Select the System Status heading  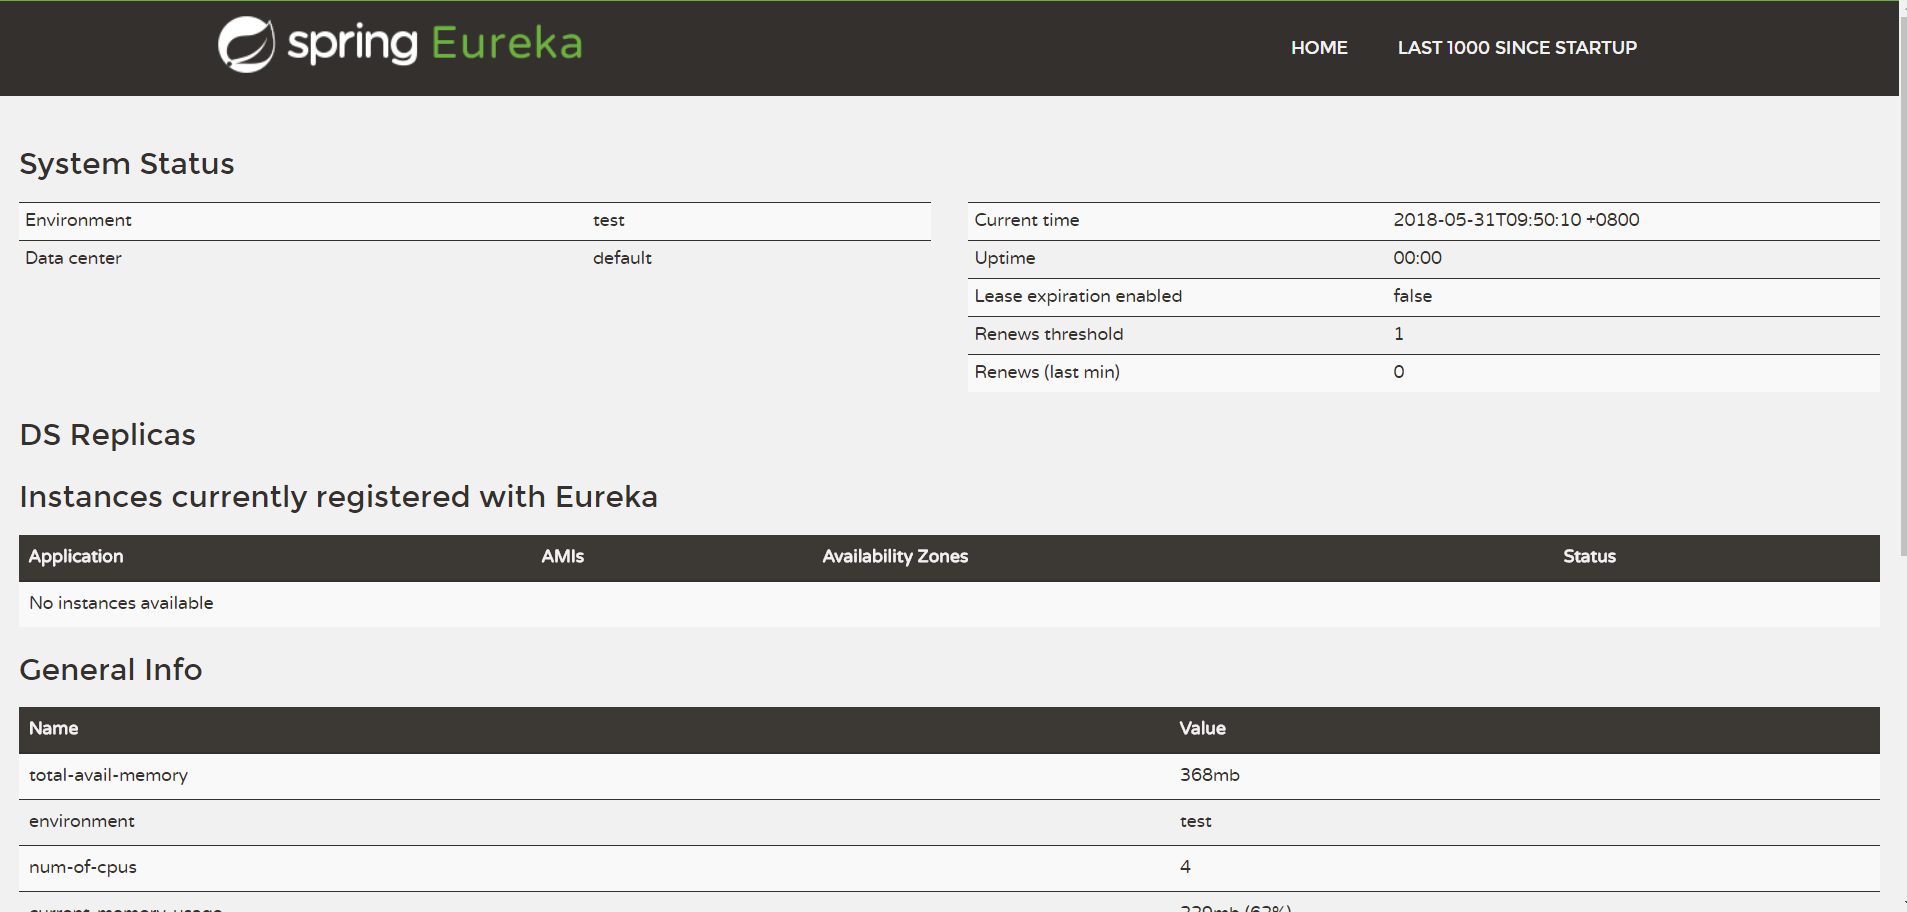[127, 164]
